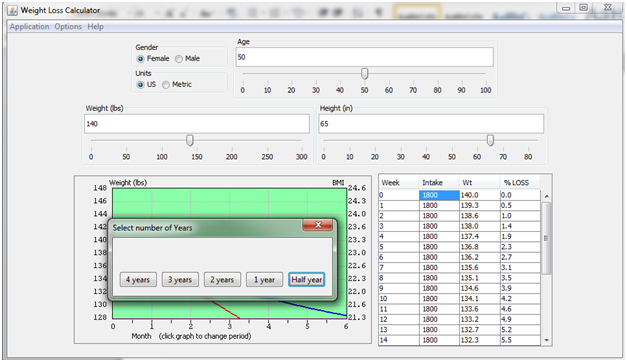Click the table scrollbar up arrow
The width and height of the screenshot is (627, 362).
point(546,196)
